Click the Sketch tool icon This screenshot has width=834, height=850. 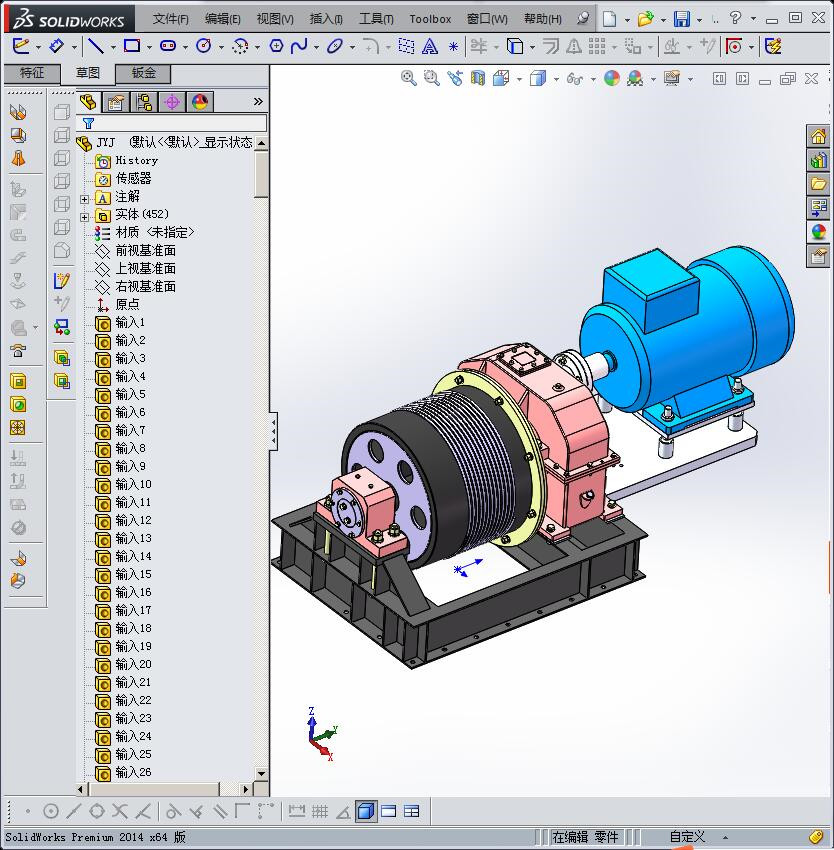tap(21, 46)
